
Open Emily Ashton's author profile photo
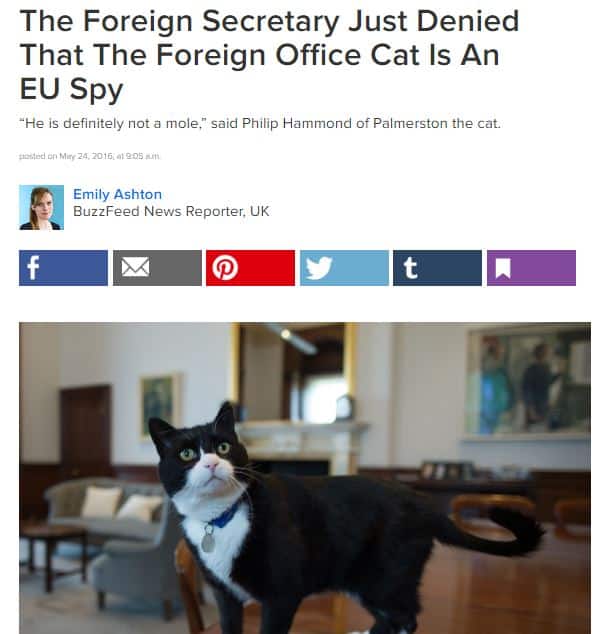point(42,207)
